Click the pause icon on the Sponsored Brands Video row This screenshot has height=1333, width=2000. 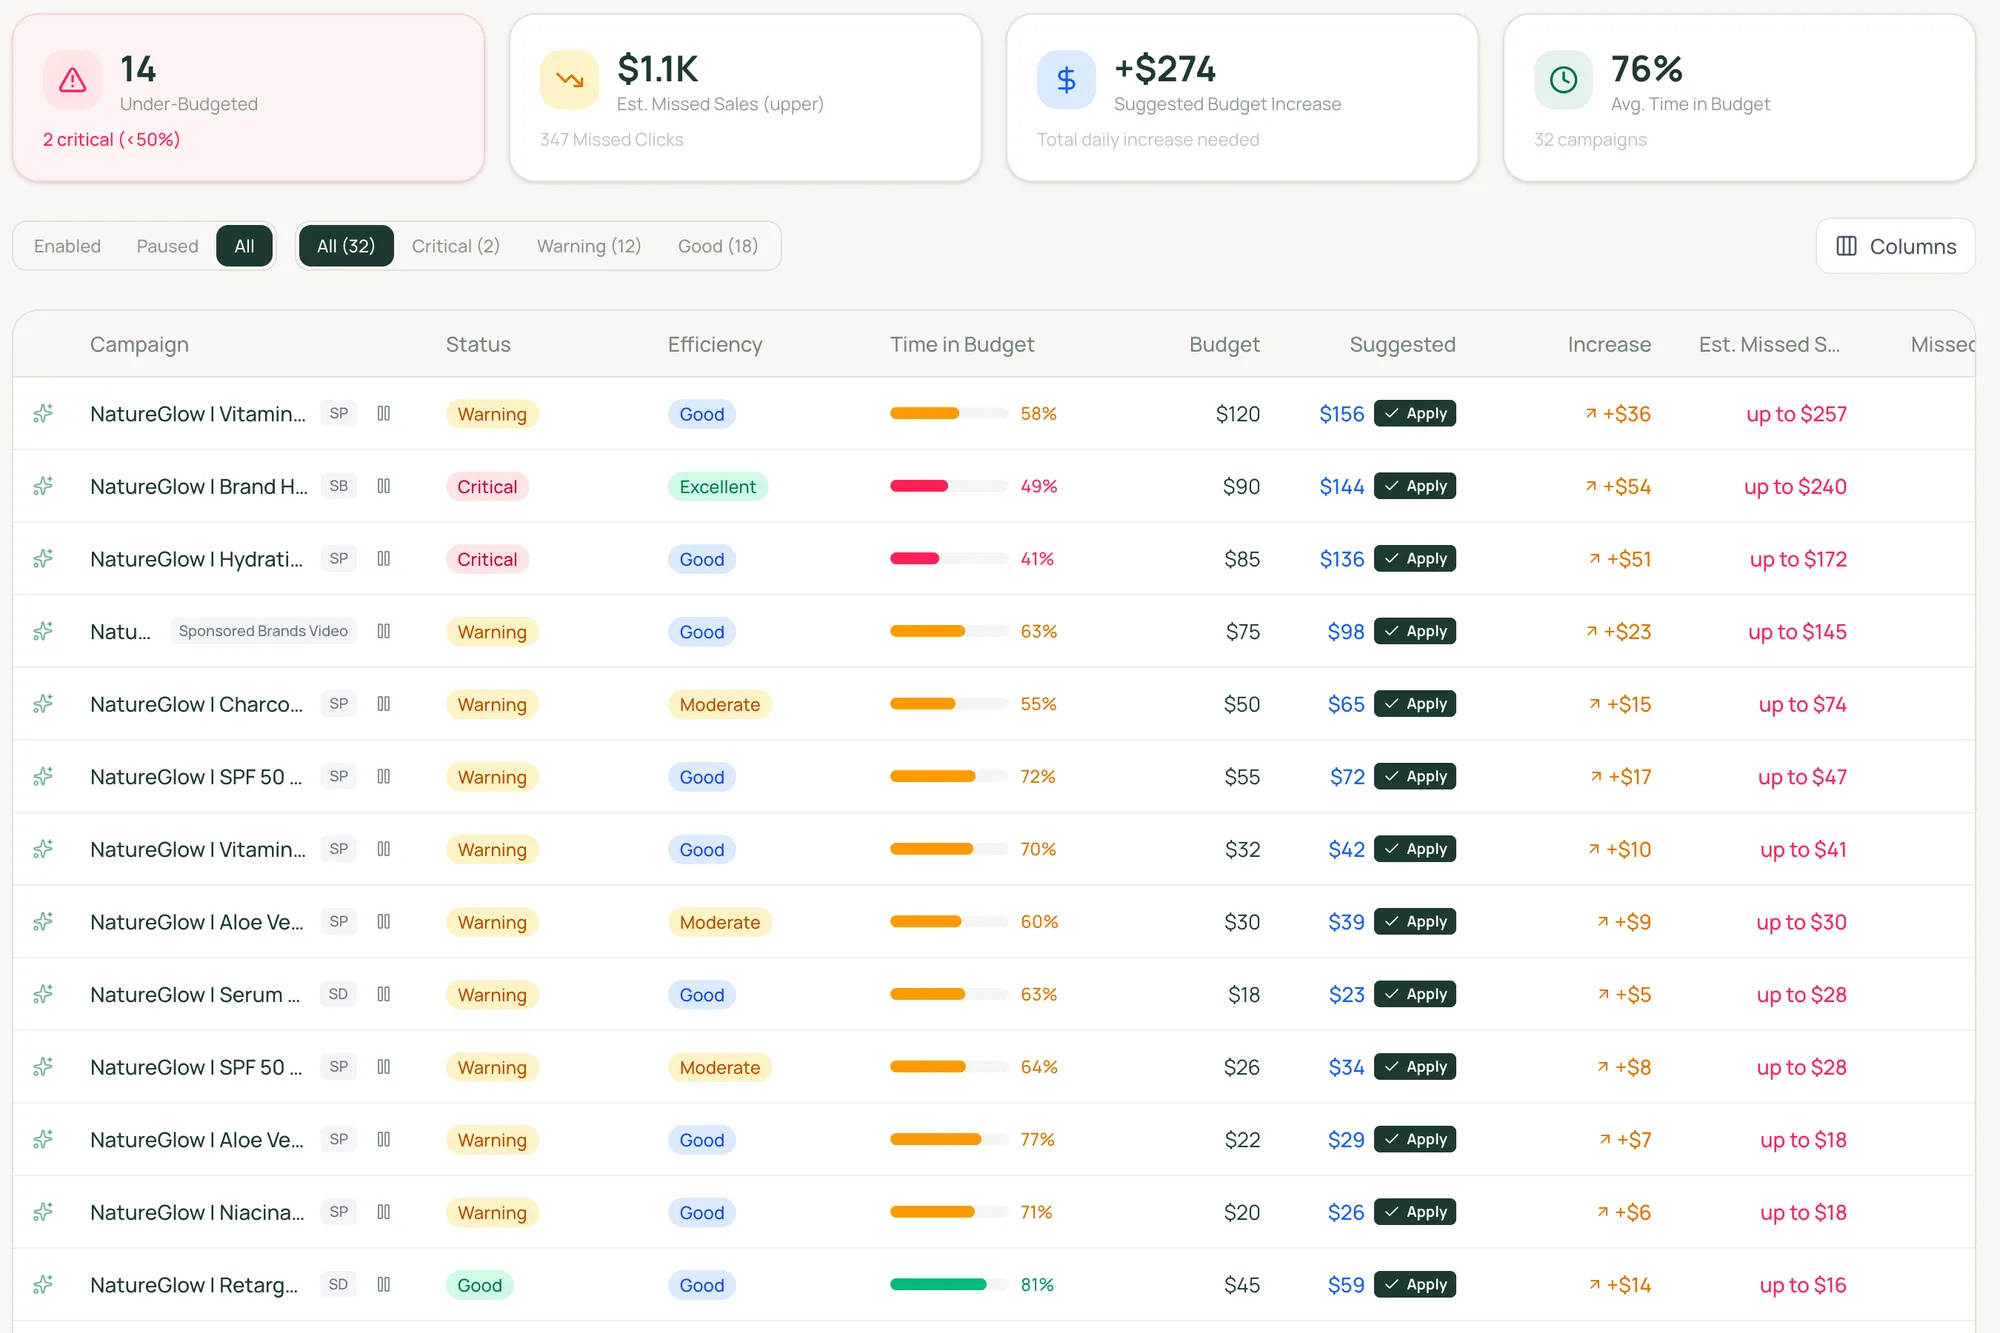click(383, 631)
